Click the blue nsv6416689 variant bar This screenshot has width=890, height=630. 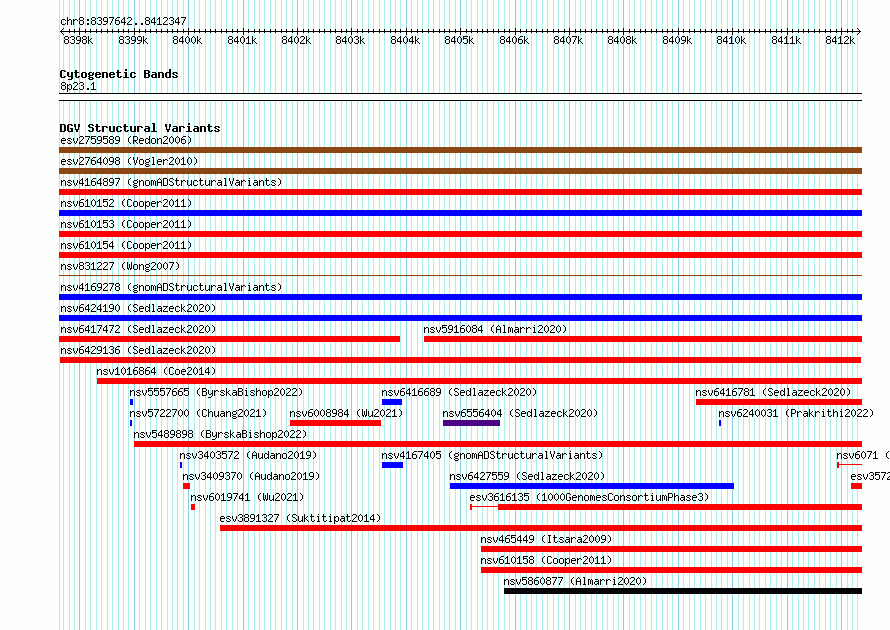click(x=392, y=402)
